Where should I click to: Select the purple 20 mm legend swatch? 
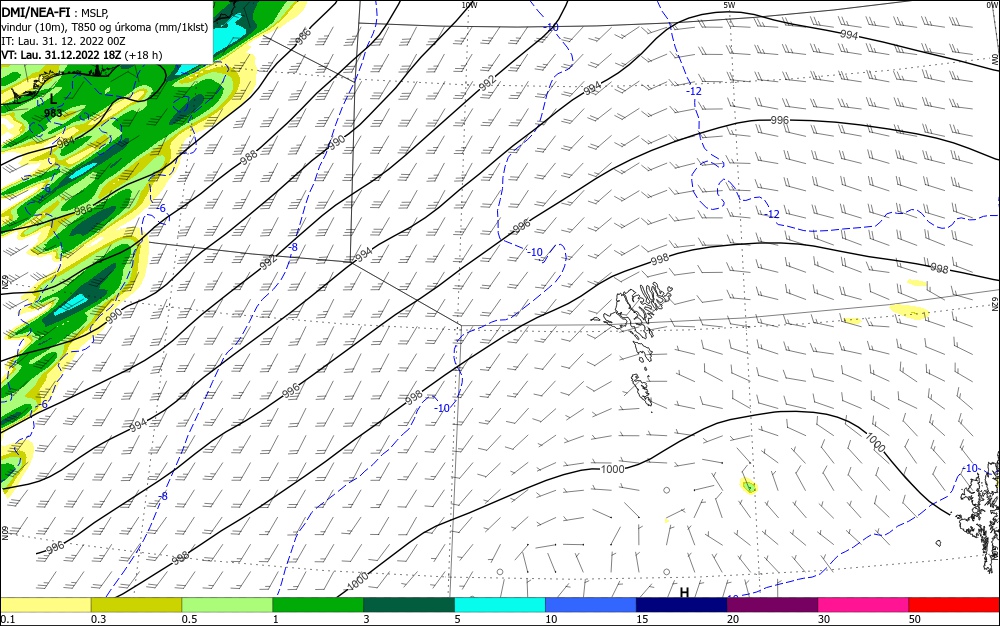click(x=772, y=606)
